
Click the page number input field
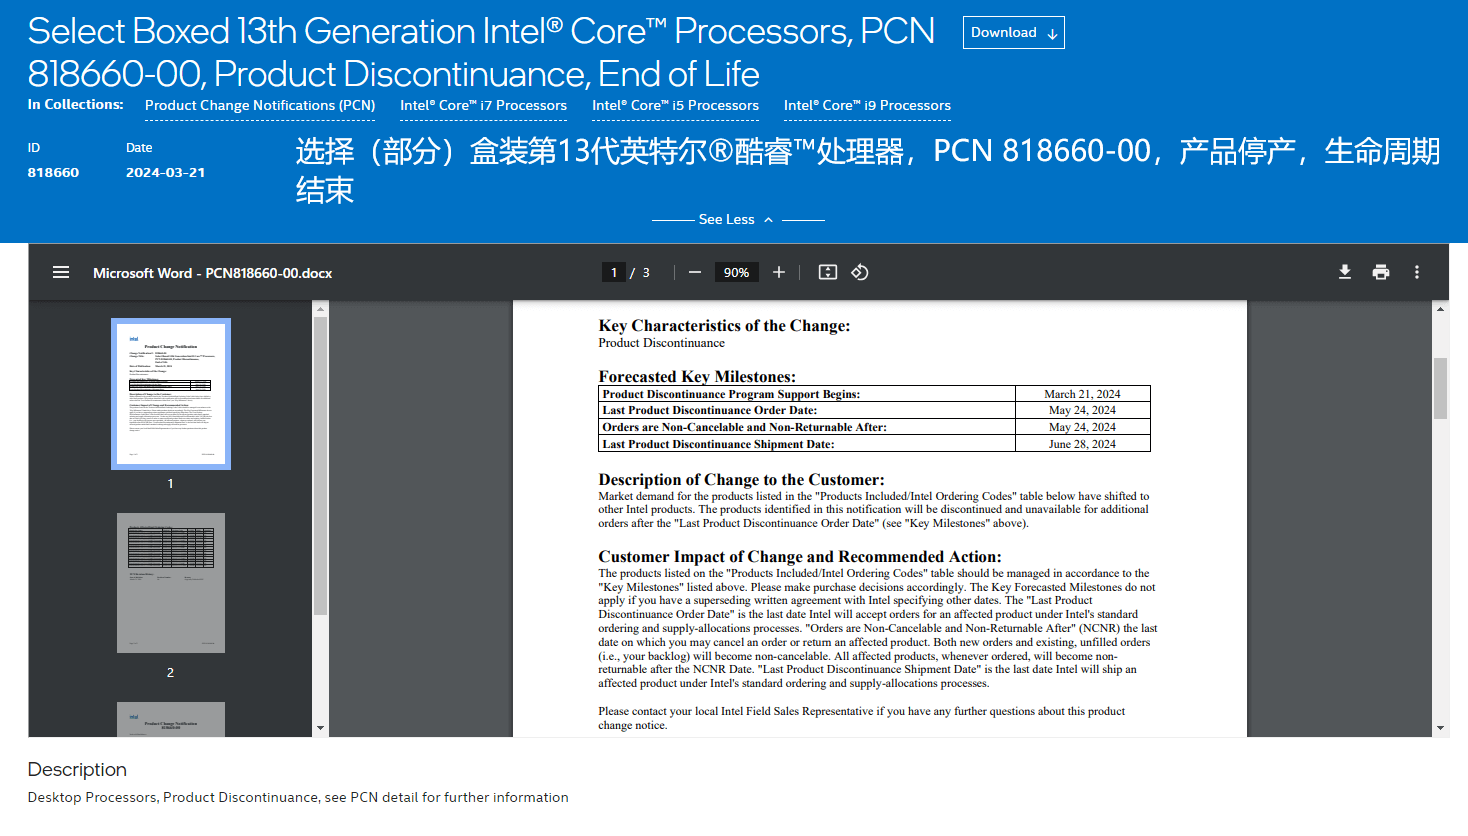pos(614,272)
